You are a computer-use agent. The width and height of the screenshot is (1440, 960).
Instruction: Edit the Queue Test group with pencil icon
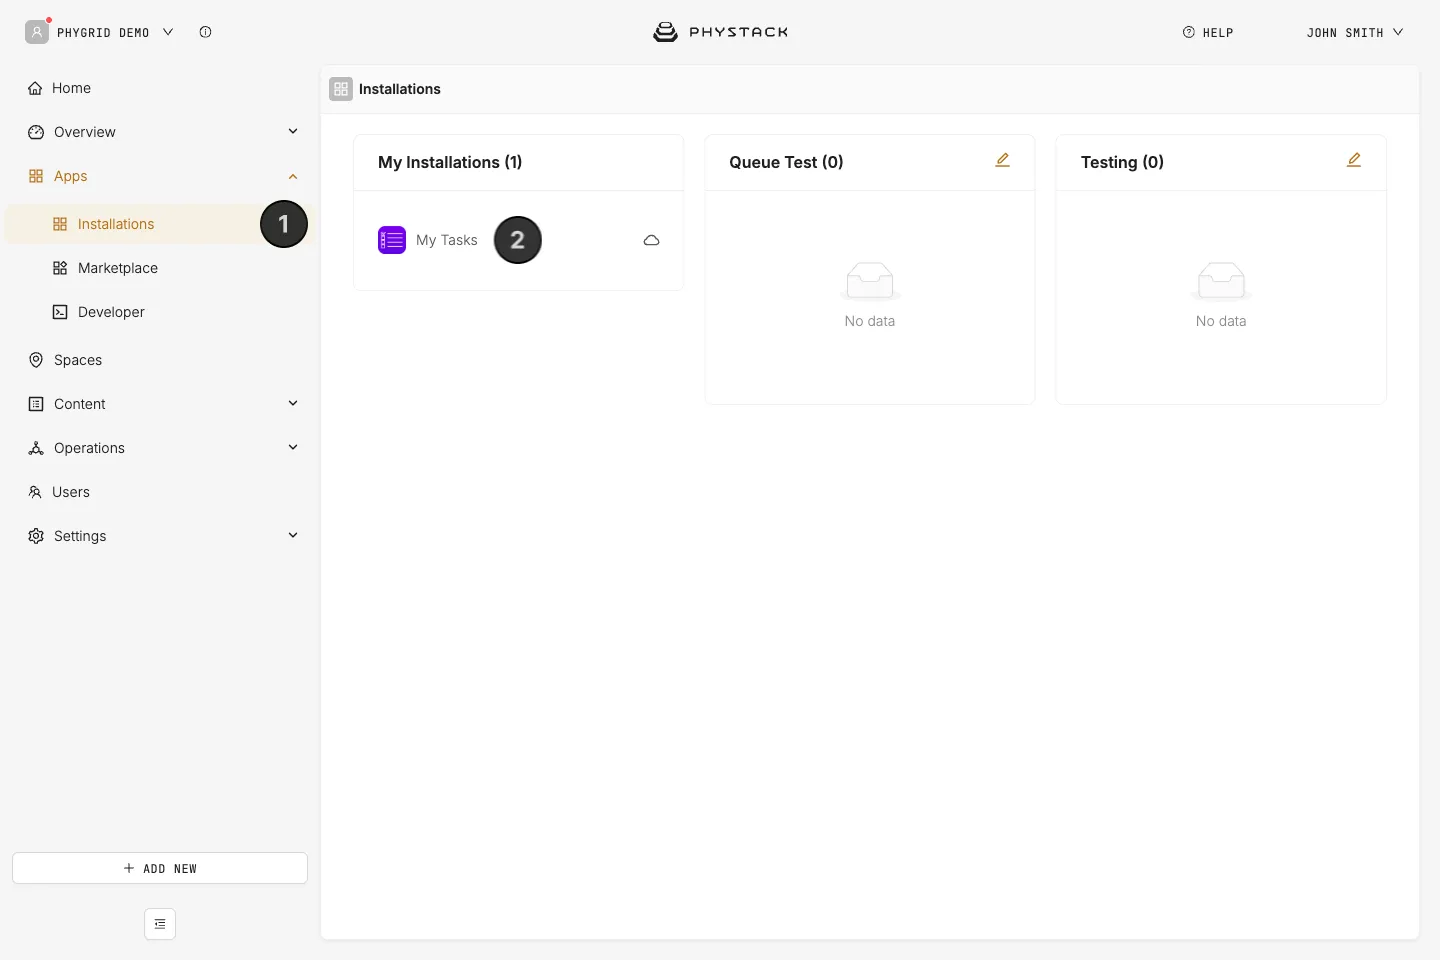click(1003, 160)
